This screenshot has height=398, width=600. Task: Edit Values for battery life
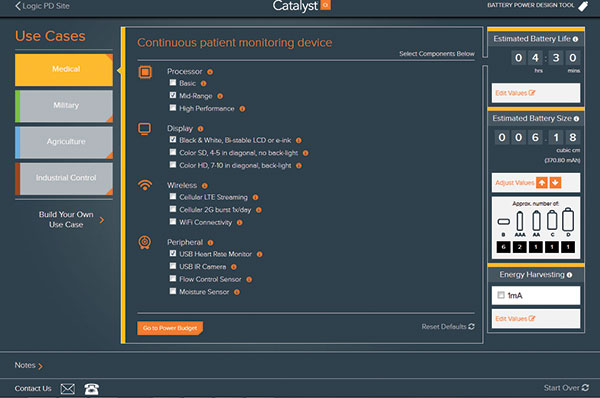tap(536, 93)
